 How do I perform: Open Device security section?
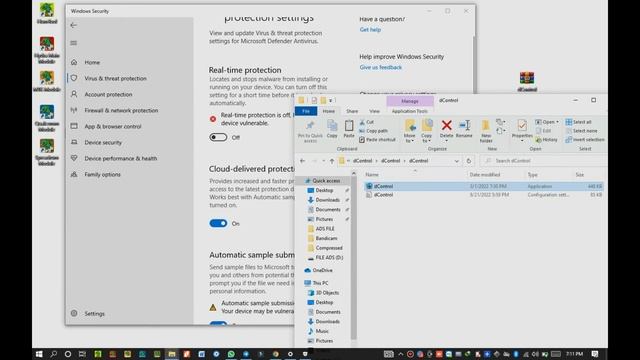[103, 142]
